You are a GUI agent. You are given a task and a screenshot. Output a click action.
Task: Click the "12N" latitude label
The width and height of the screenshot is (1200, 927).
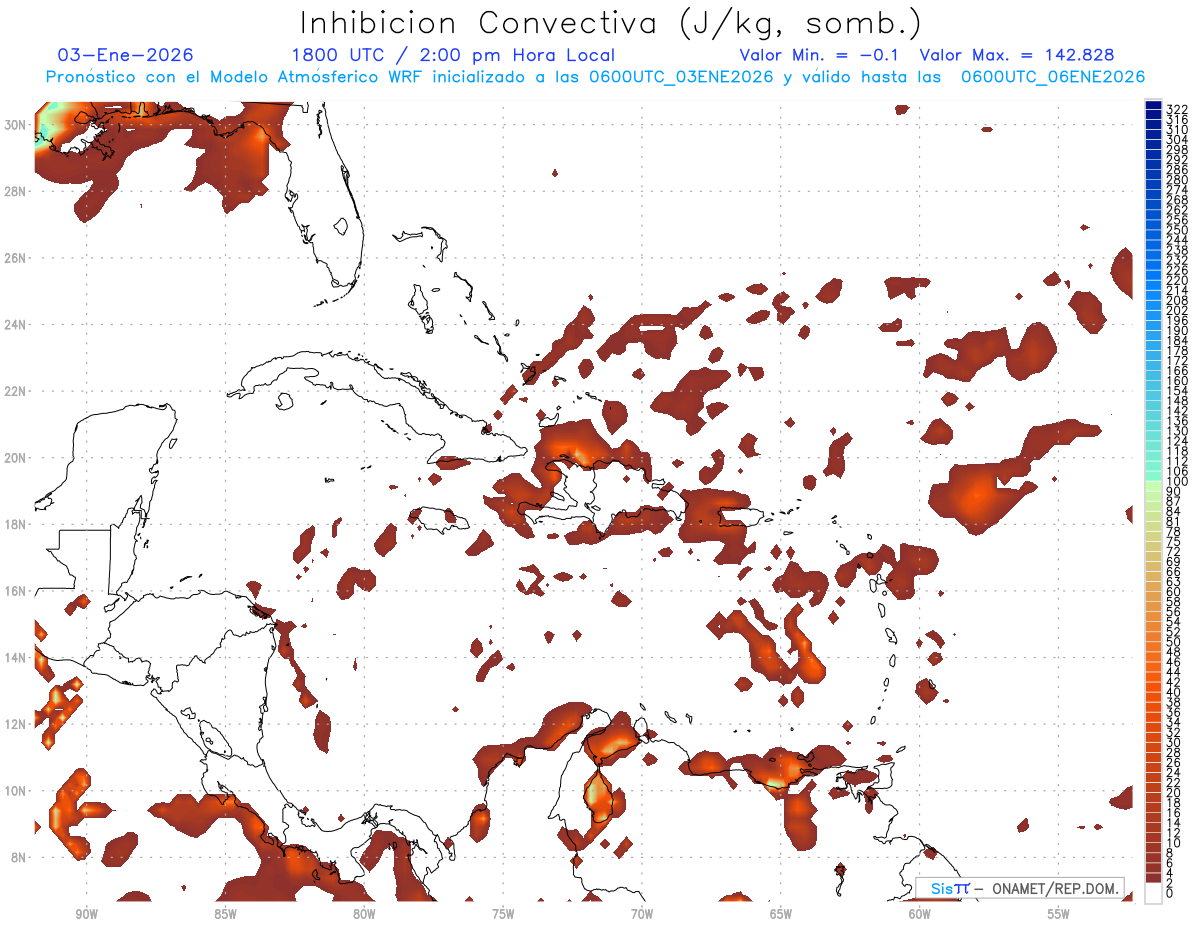pos(17,724)
